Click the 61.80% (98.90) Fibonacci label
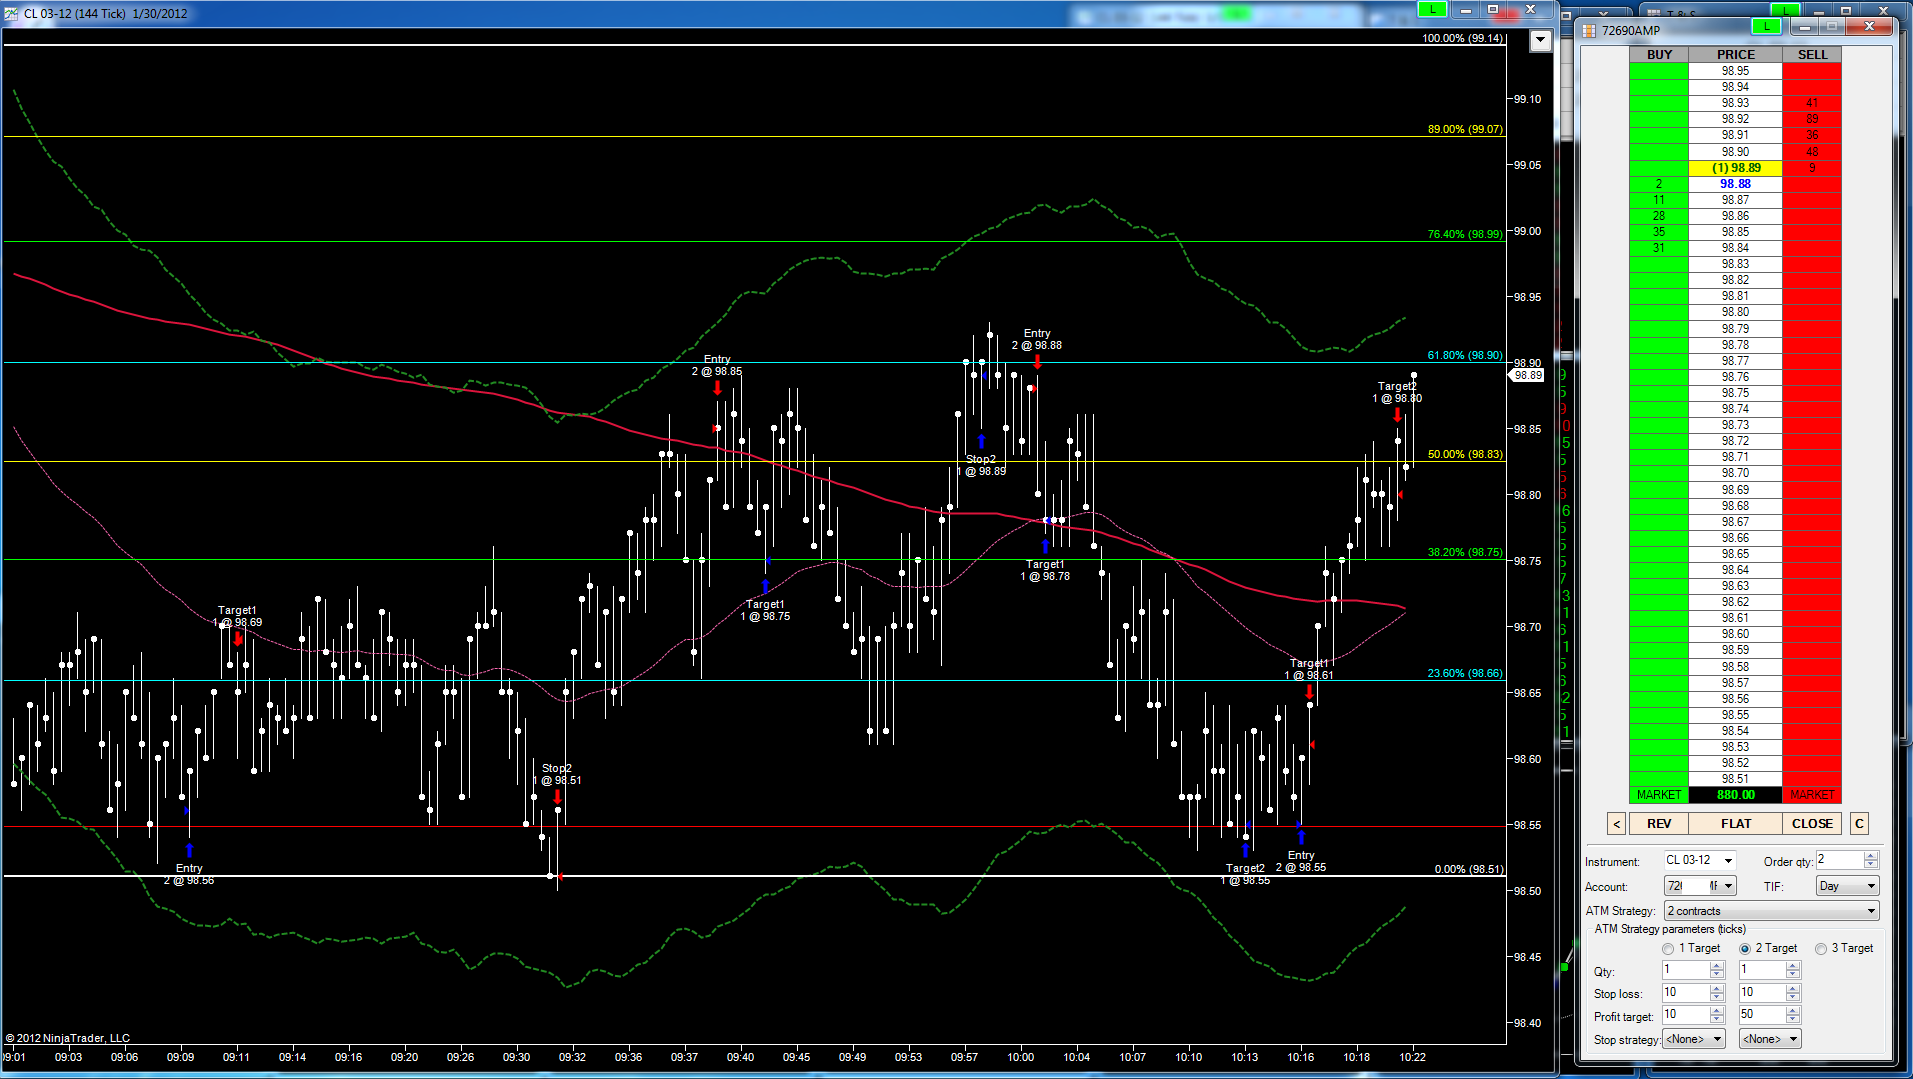 (x=1465, y=355)
